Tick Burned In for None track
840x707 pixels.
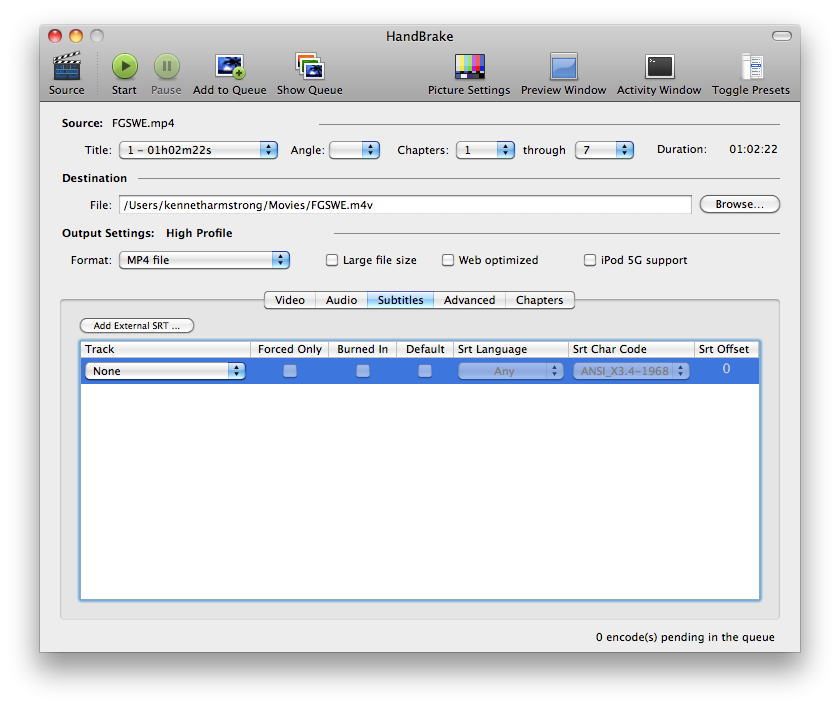pos(363,371)
